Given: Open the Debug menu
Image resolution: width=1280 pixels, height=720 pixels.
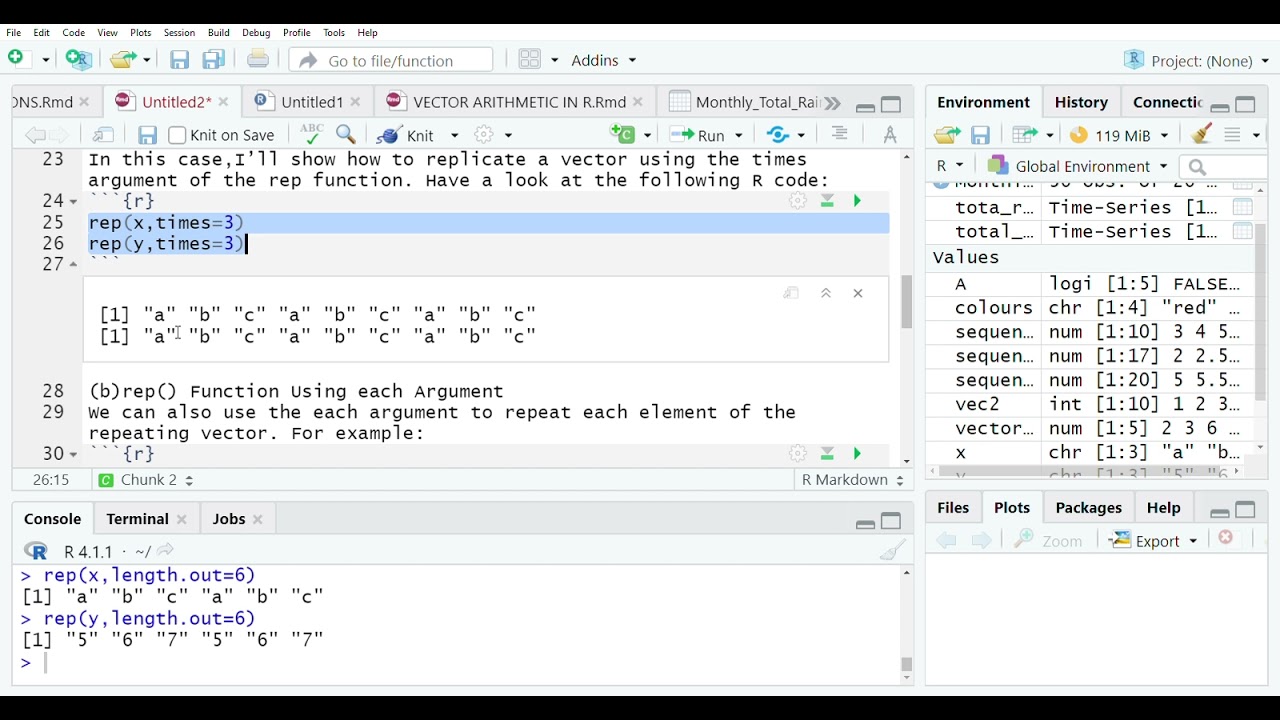Looking at the screenshot, I should 256,33.
